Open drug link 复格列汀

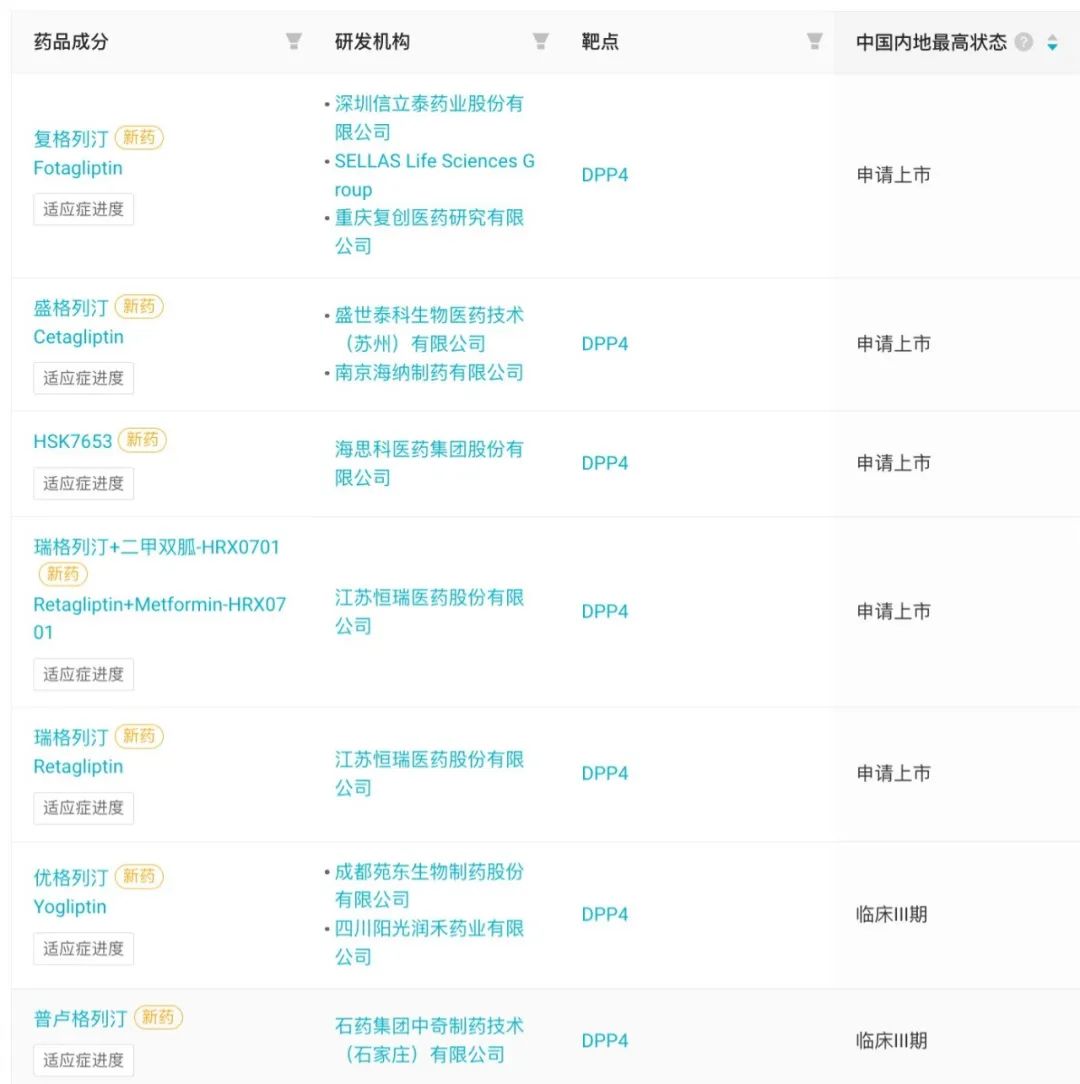[71, 138]
